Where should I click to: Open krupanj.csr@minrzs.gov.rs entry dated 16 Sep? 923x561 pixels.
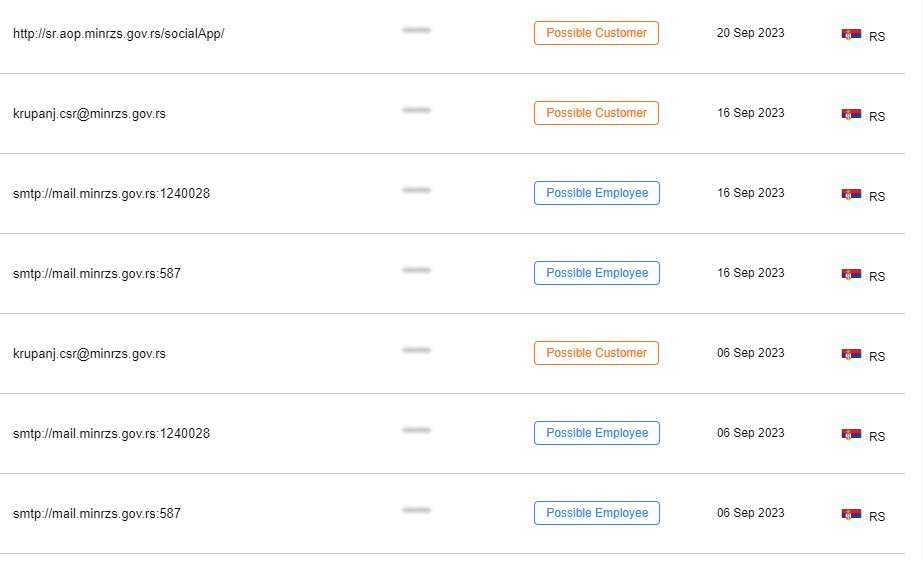click(89, 114)
